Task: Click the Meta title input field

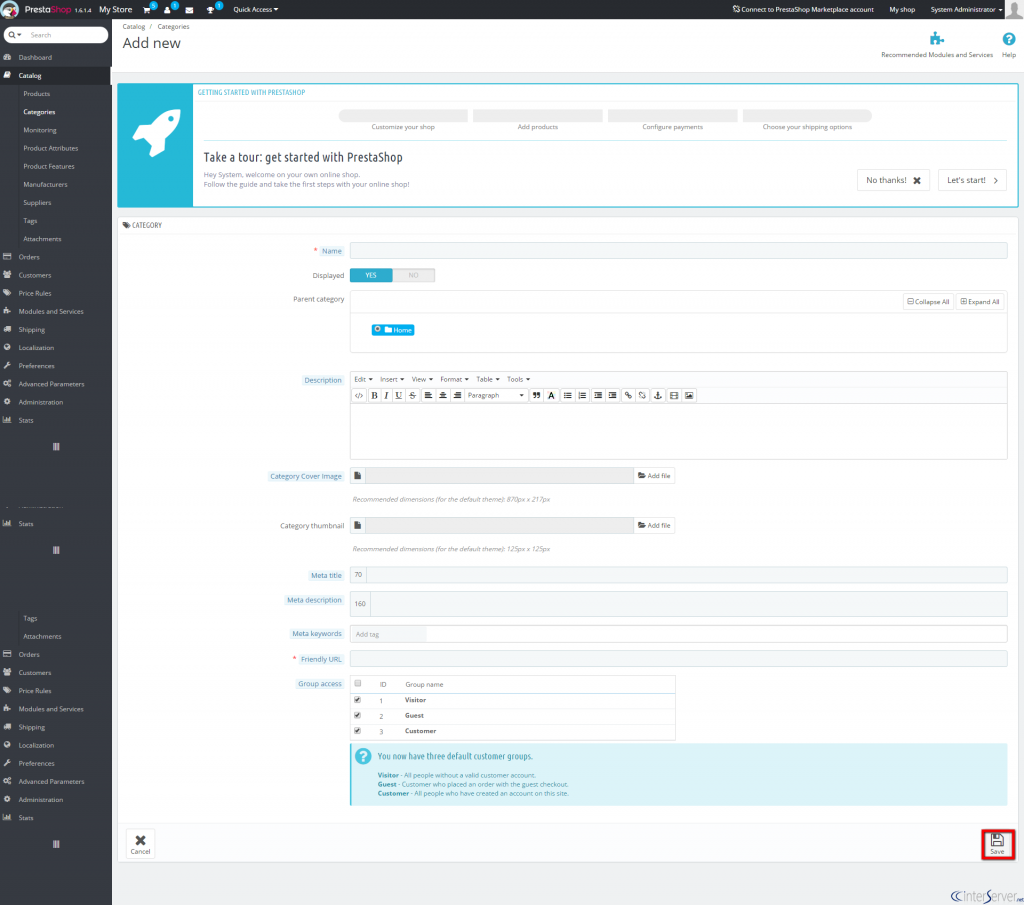Action: pos(686,575)
